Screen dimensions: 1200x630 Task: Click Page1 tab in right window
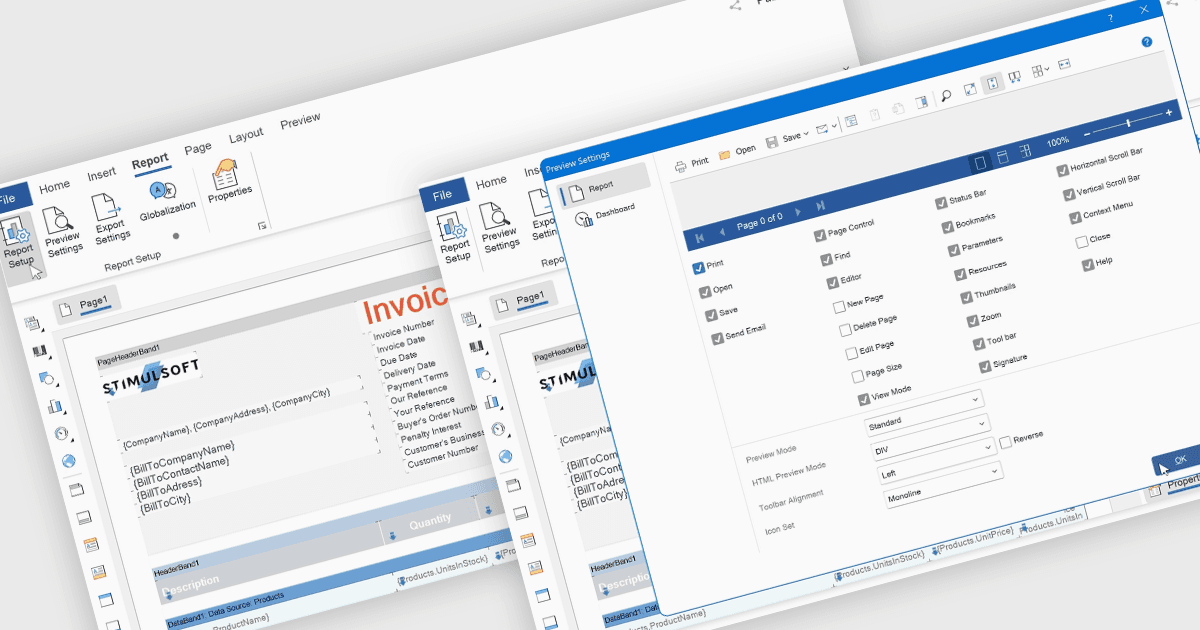[x=523, y=300]
